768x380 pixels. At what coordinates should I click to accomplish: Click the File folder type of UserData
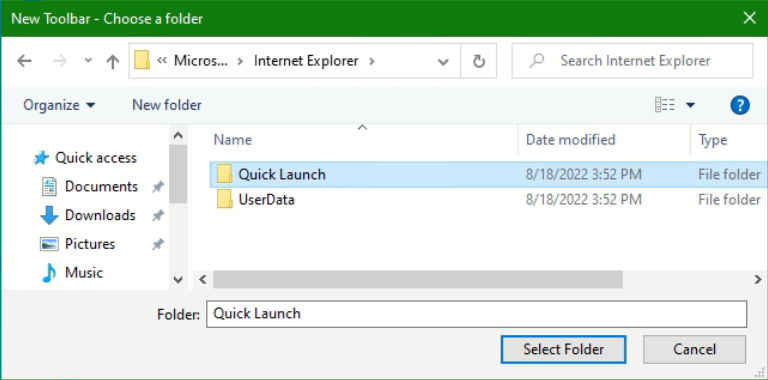[x=729, y=200]
